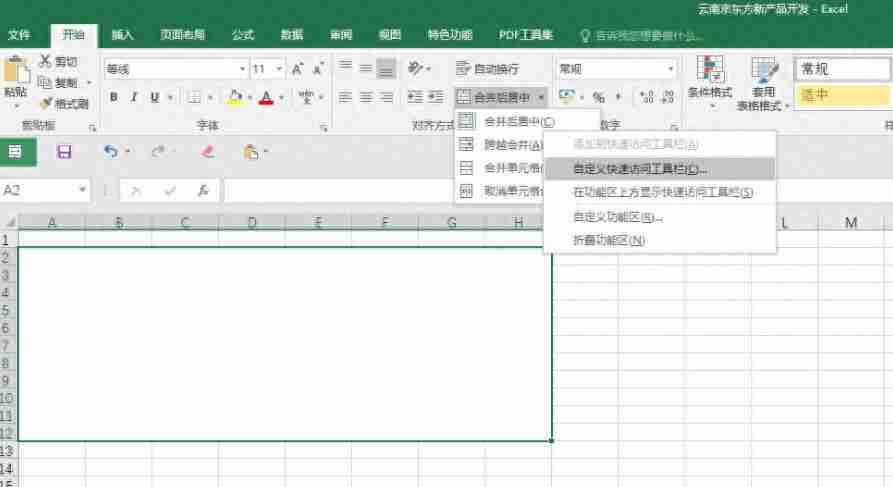
Task: Click the enter checkmark in formula bar
Action: [169, 191]
